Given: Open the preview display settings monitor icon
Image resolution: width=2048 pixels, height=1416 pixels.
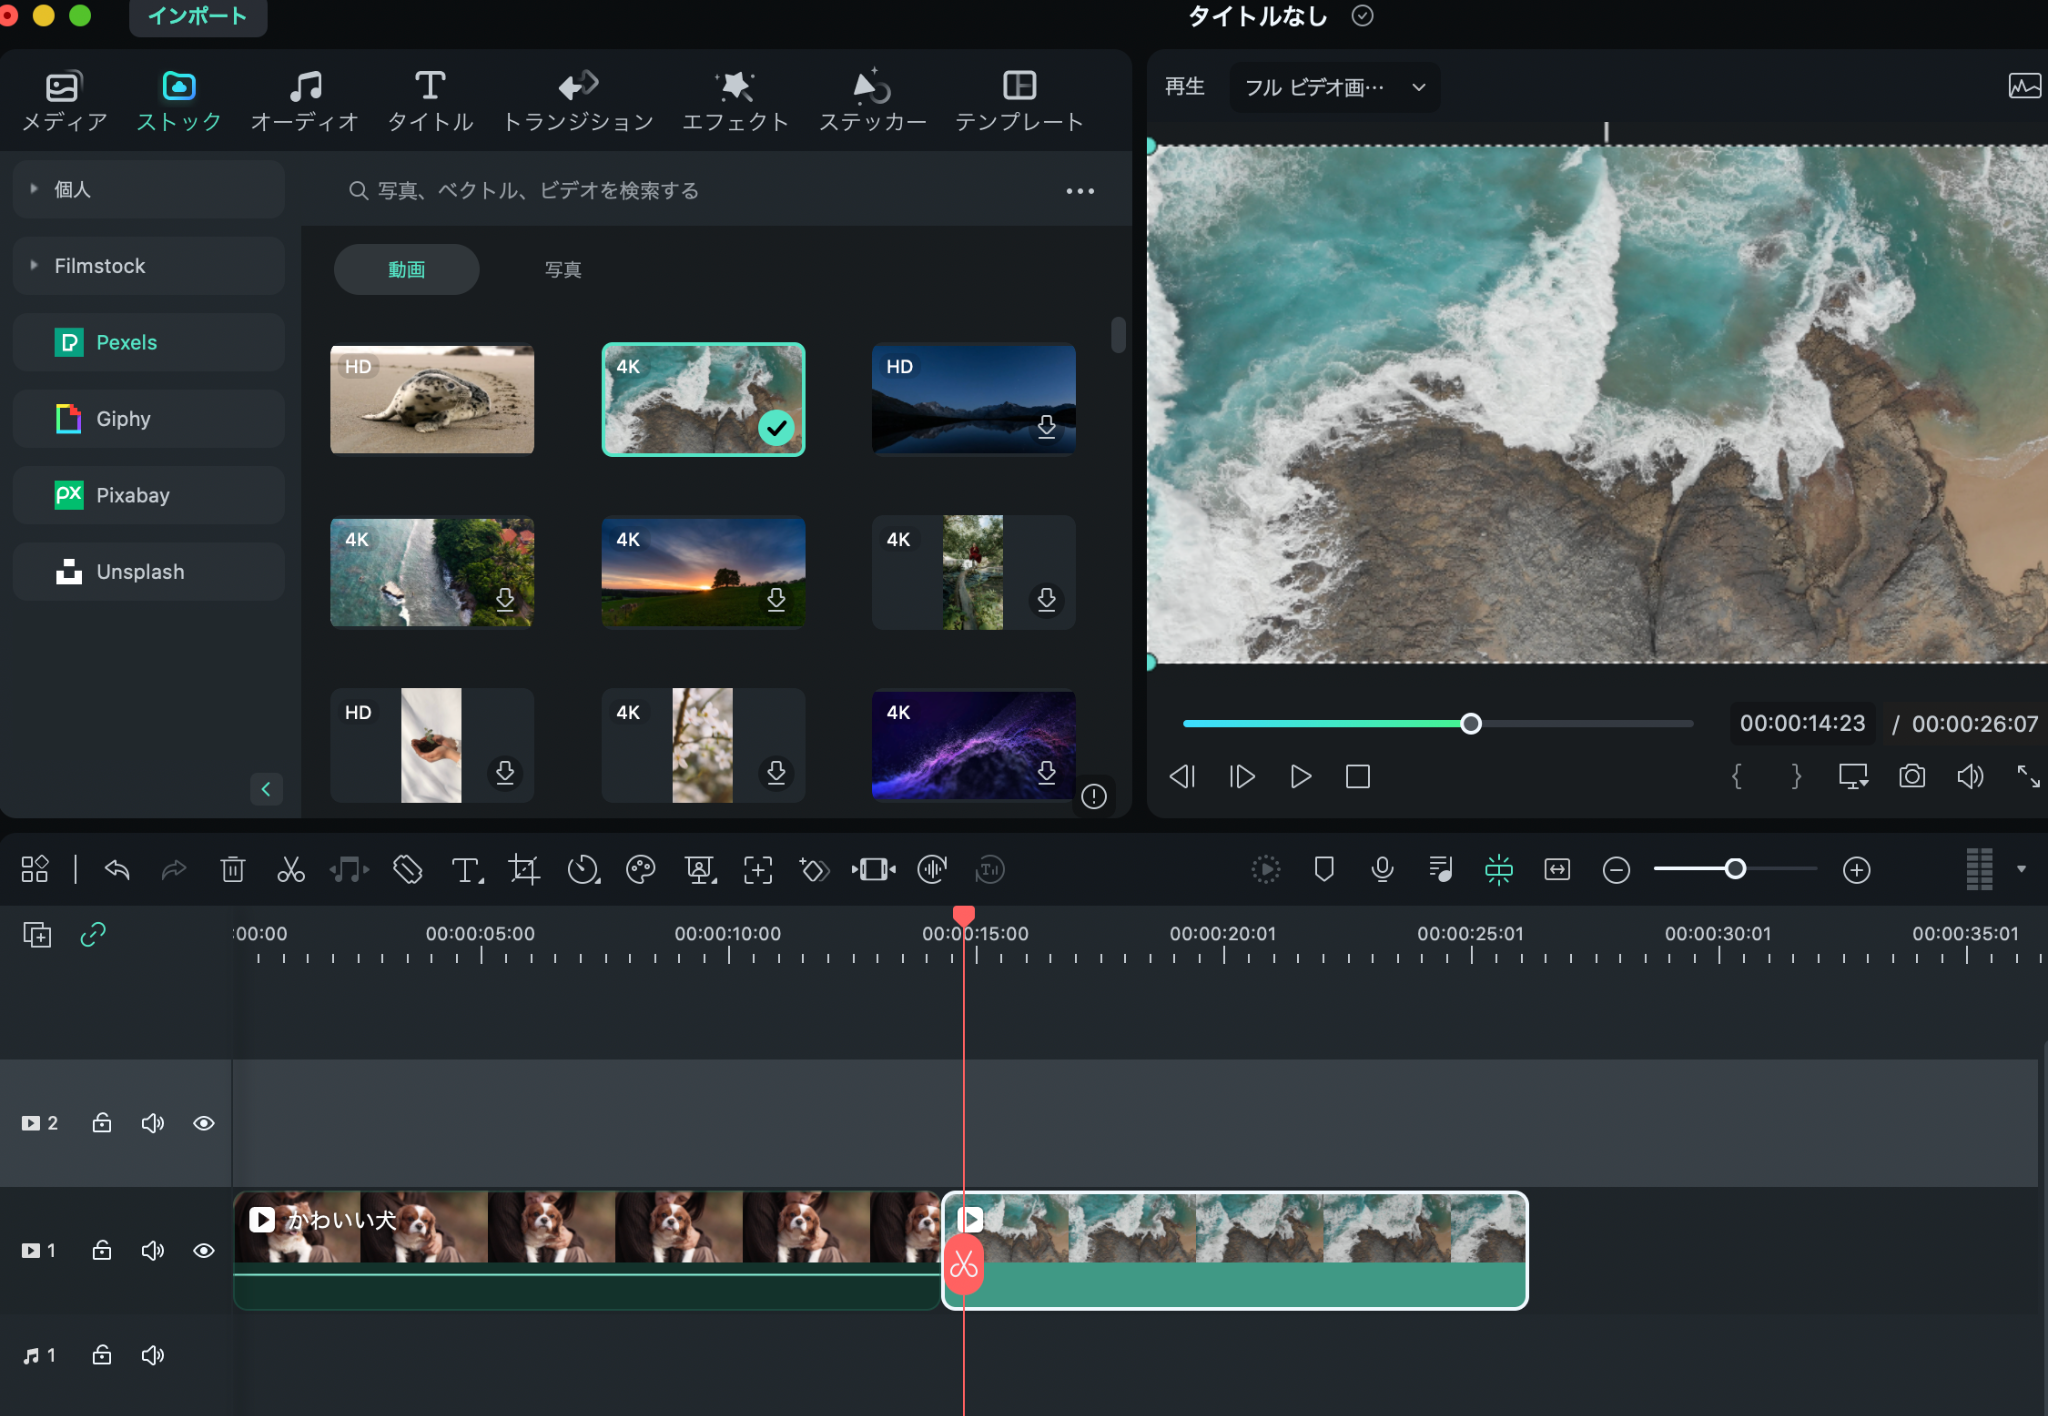Looking at the screenshot, I should pyautogui.click(x=1853, y=776).
